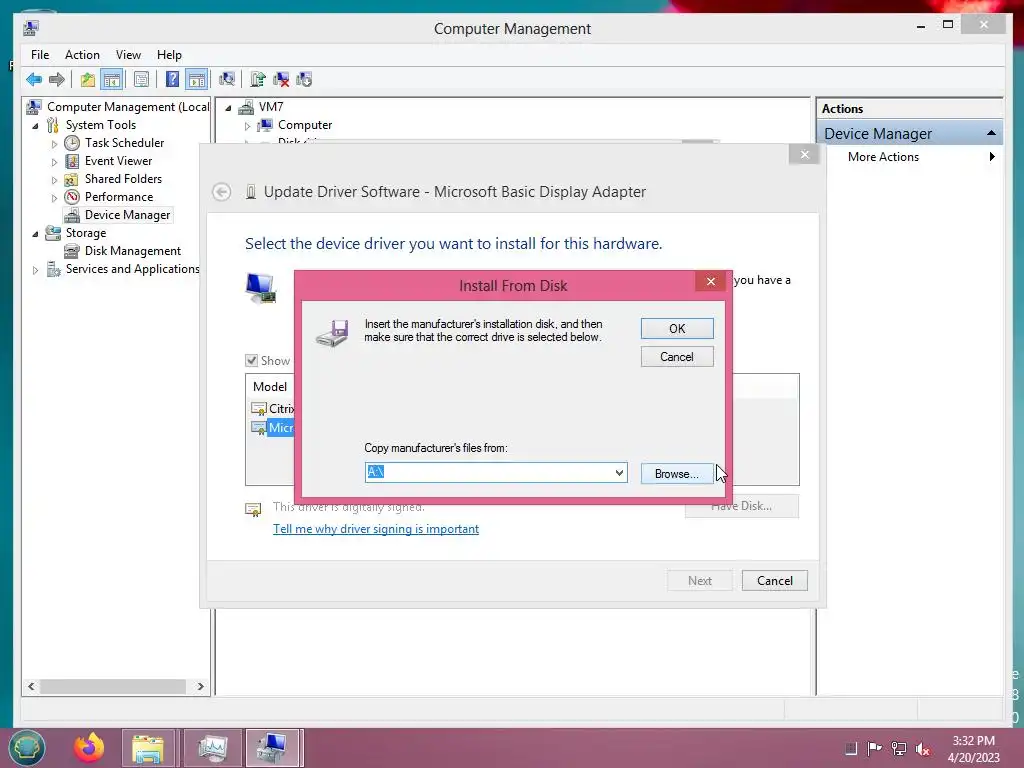Click the Forward arrow in the toolbar
This screenshot has height=768, width=1024.
(x=57, y=80)
